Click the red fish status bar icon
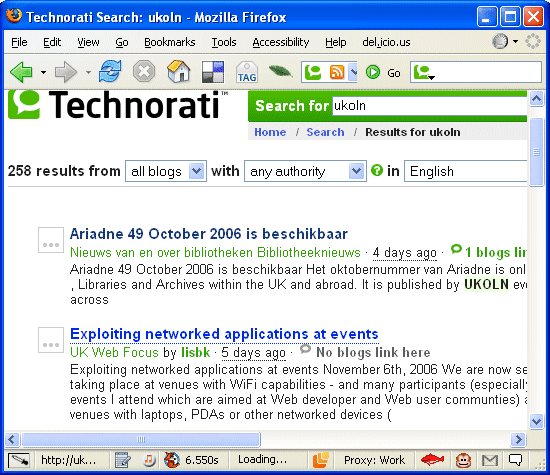The height and width of the screenshot is (475, 550). 432,460
